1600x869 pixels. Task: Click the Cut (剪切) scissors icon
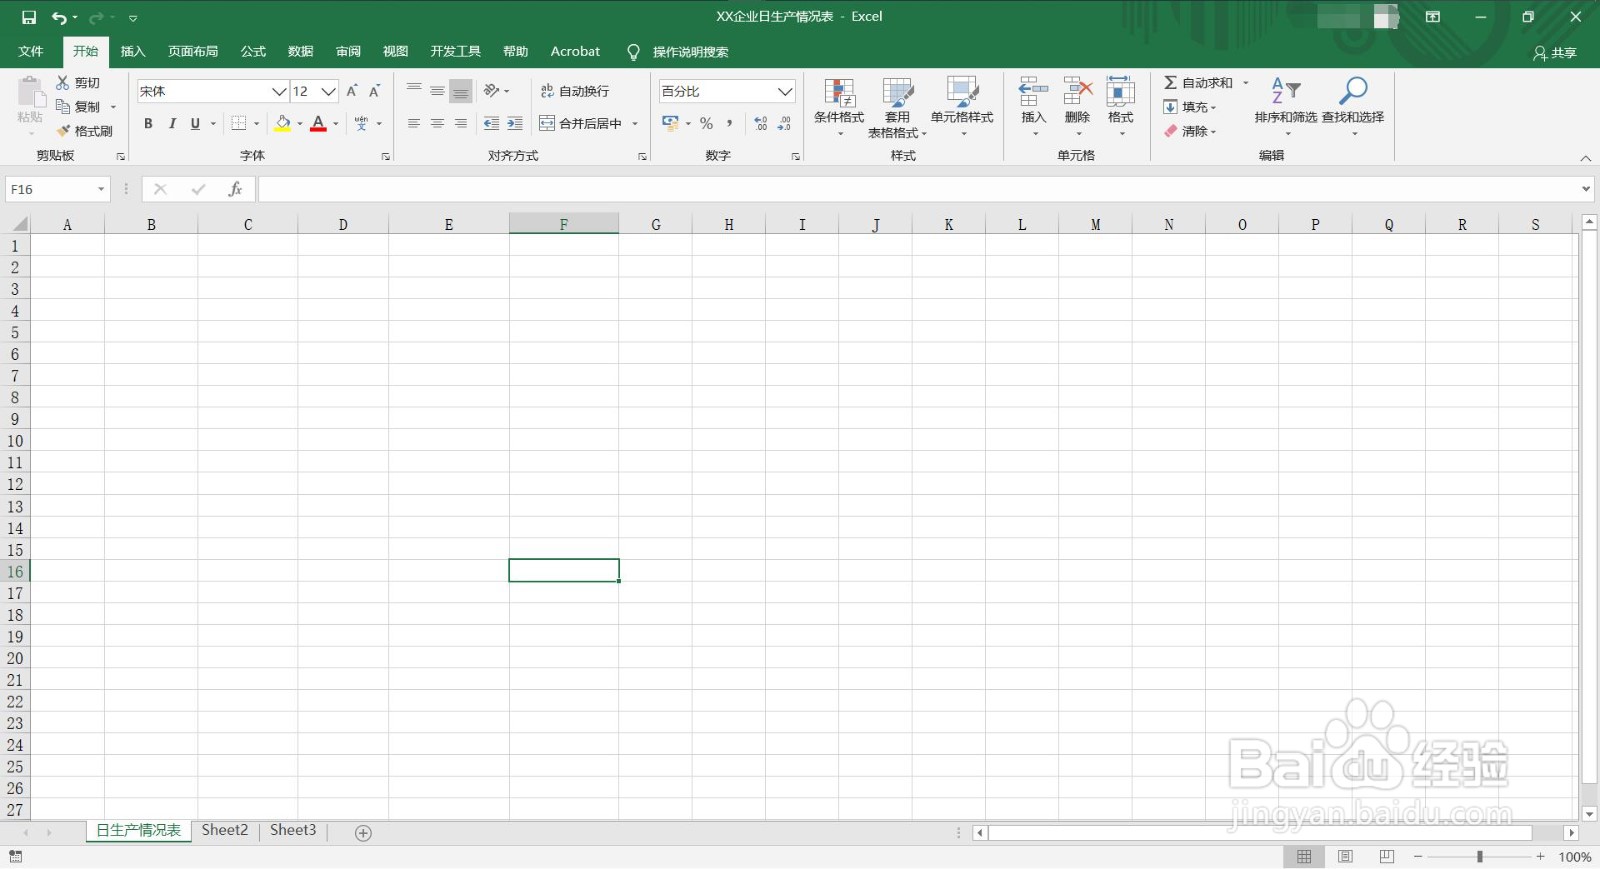63,83
